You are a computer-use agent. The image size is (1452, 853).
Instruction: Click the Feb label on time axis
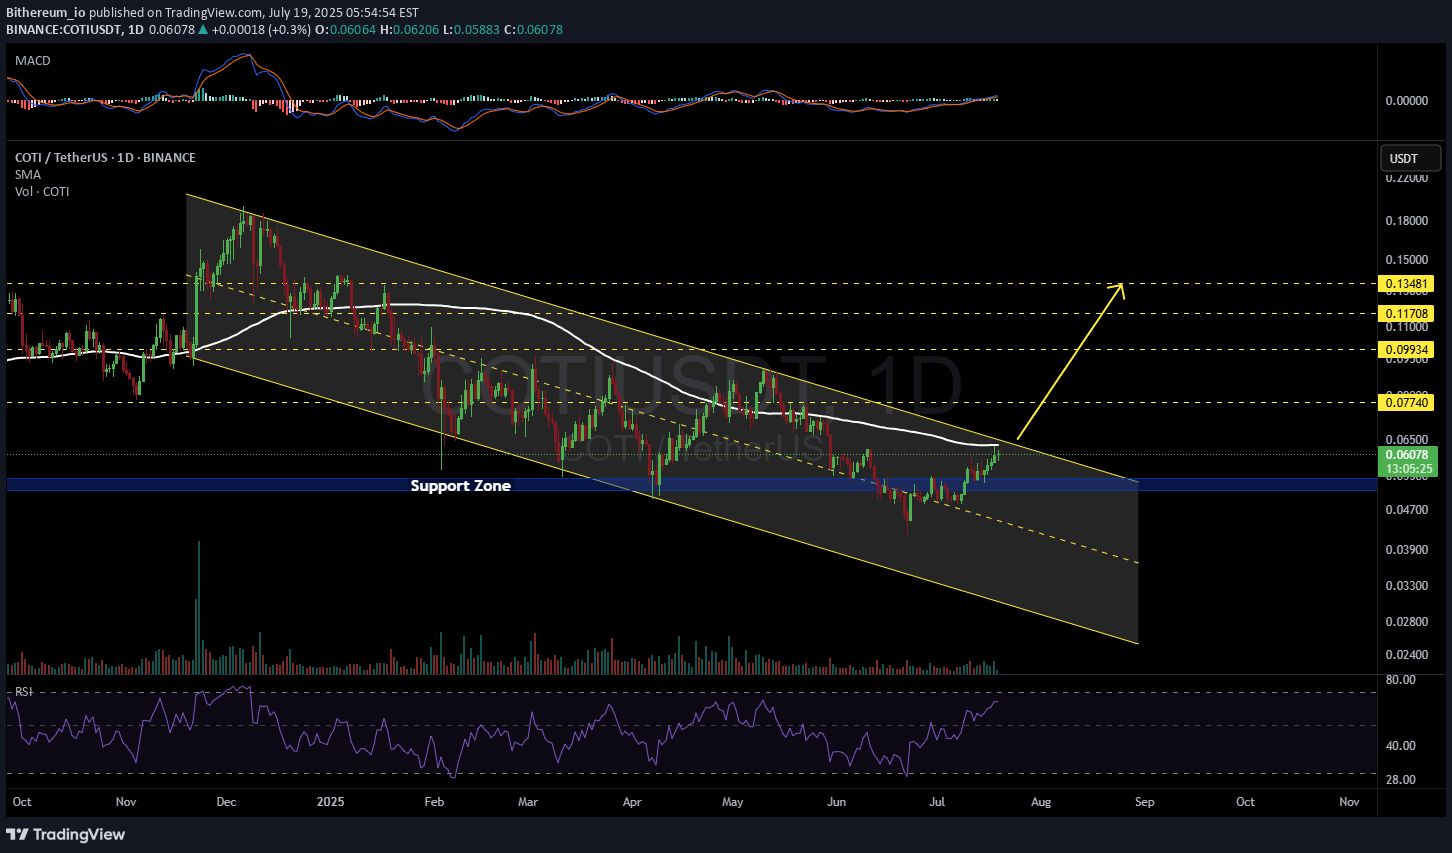point(434,802)
